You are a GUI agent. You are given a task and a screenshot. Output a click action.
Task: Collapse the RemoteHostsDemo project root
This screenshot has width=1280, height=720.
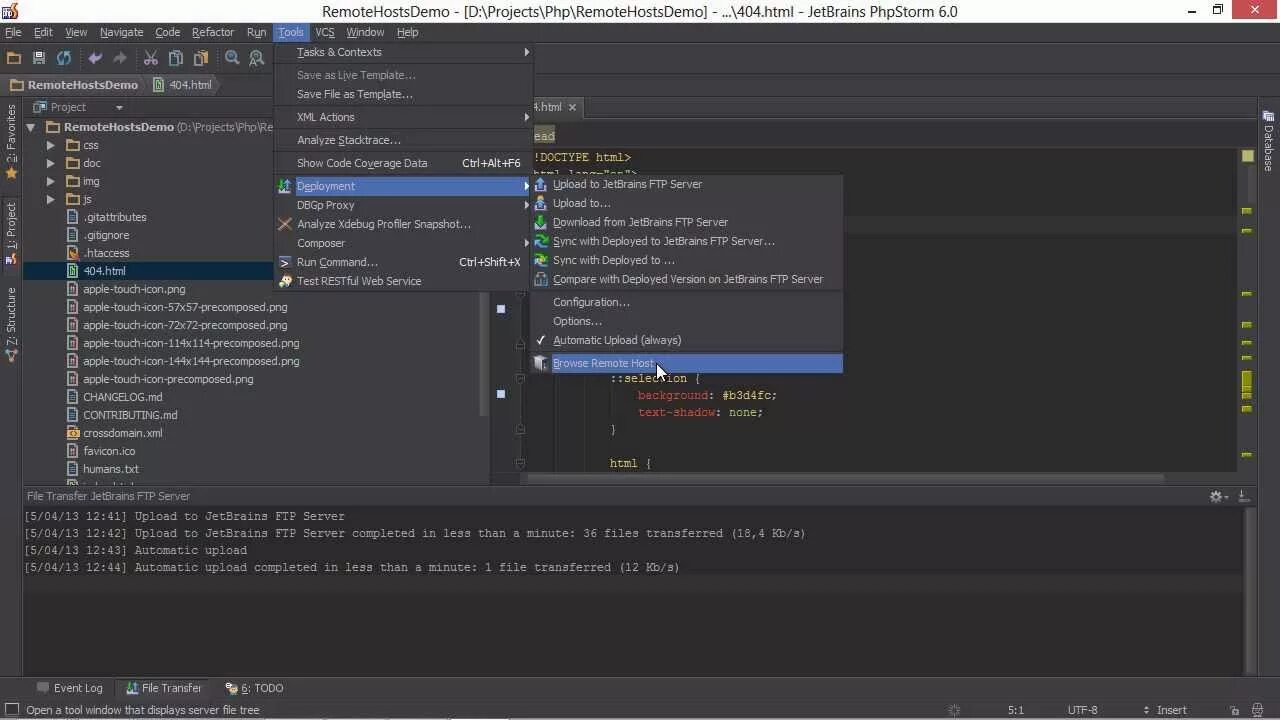(31, 127)
